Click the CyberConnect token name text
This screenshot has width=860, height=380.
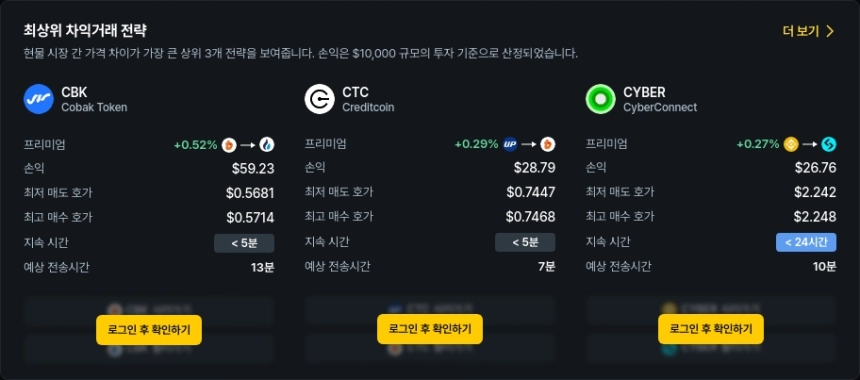(660, 107)
